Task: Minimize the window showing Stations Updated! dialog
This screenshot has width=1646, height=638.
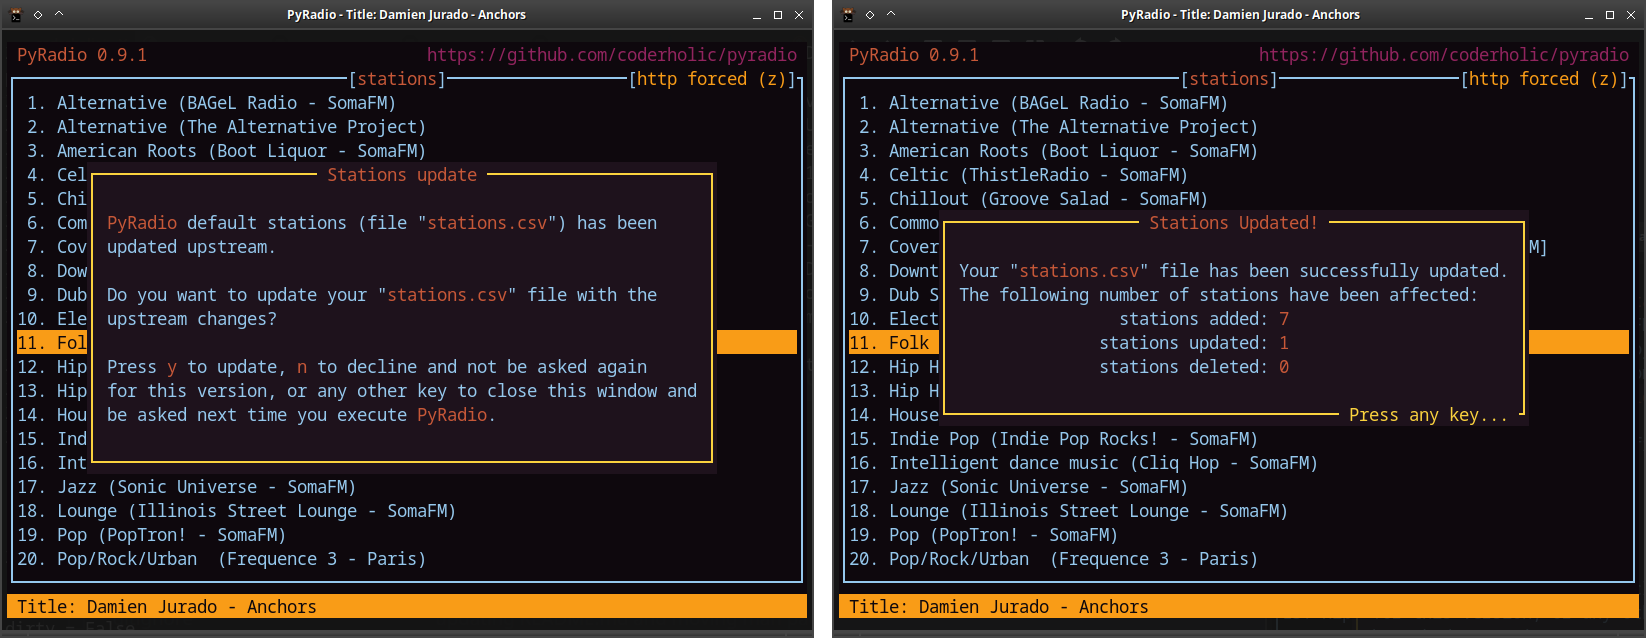Action: [x=1588, y=15]
